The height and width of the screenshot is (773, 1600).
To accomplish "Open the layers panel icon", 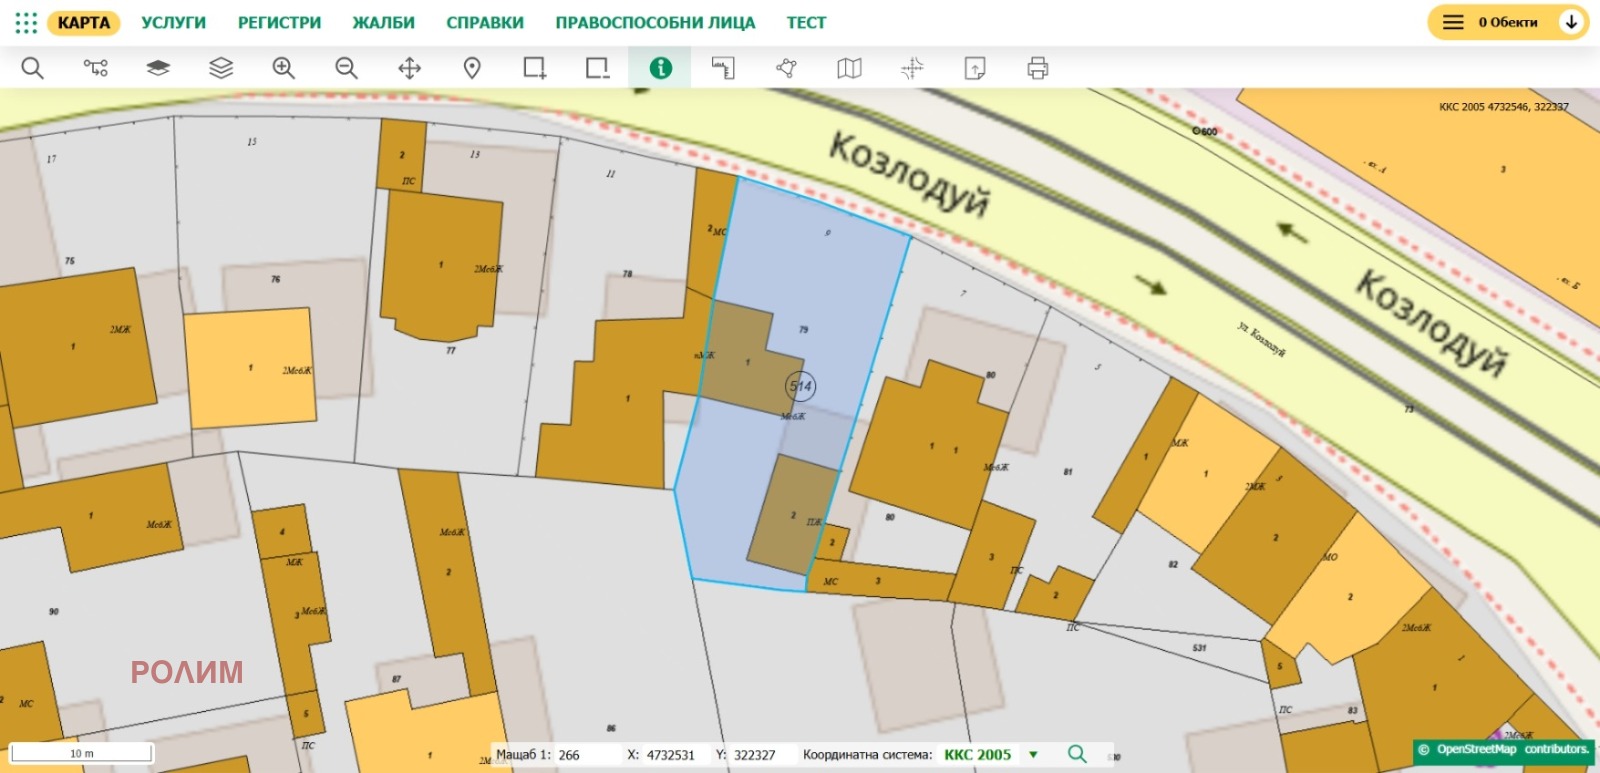I will (x=221, y=68).
